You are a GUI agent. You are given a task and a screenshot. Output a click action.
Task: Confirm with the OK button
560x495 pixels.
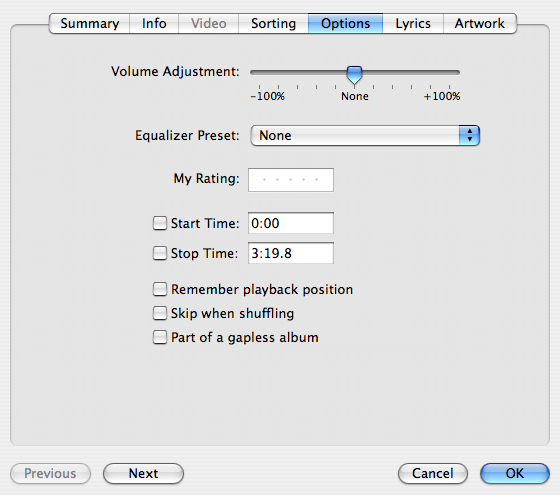pyautogui.click(x=515, y=474)
